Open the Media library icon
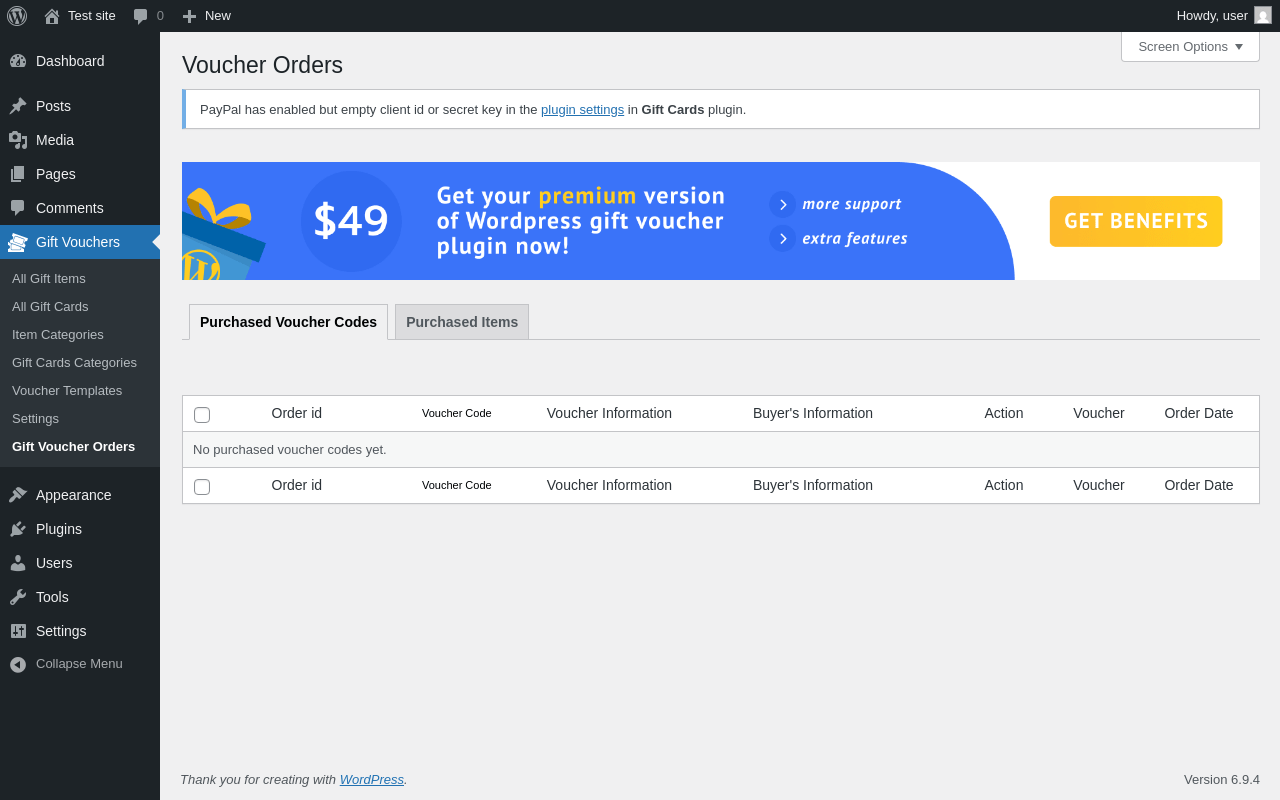Image resolution: width=1280 pixels, height=800 pixels. [18, 140]
